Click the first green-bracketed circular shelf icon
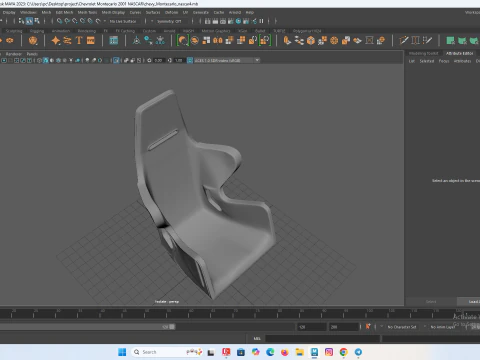The width and height of the screenshot is (480, 360). pos(183,41)
